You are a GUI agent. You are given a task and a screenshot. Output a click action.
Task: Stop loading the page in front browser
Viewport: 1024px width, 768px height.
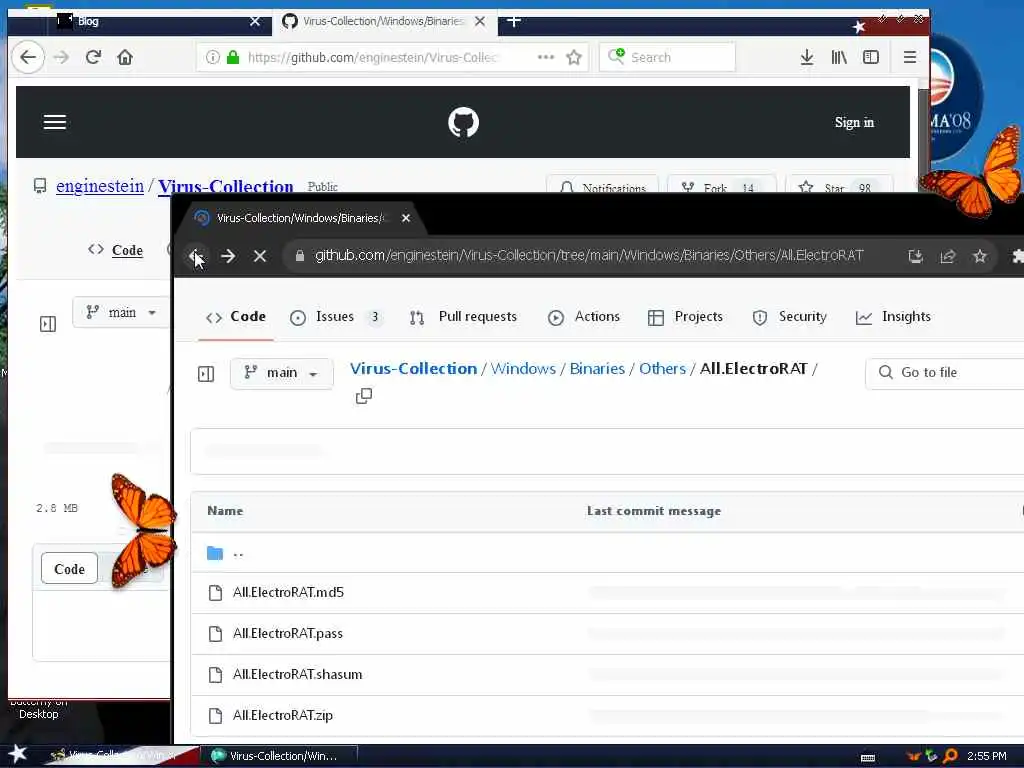(260, 256)
